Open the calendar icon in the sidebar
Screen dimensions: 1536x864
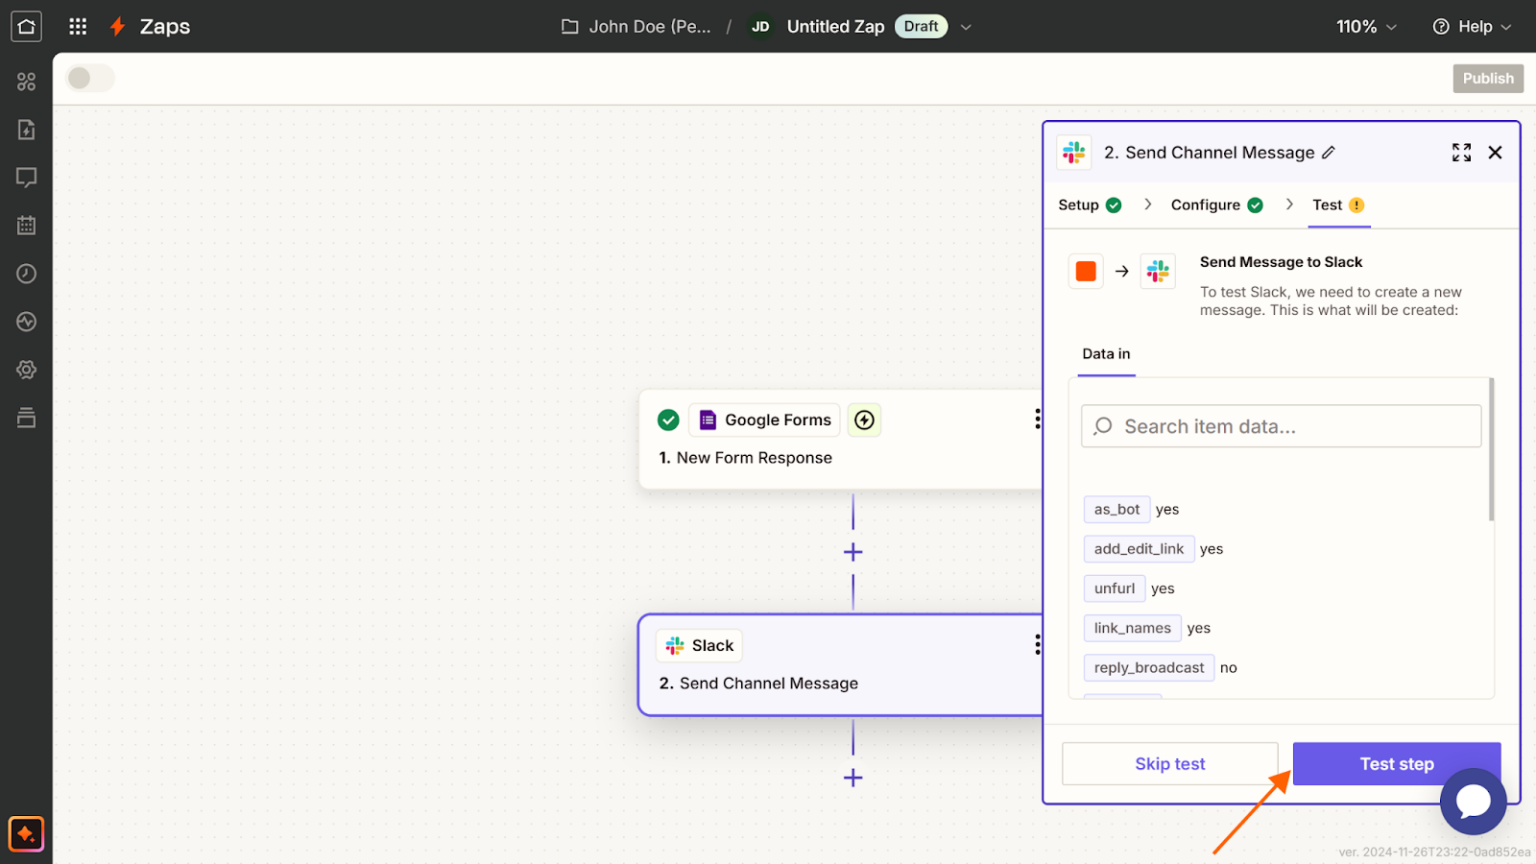click(x=26, y=225)
